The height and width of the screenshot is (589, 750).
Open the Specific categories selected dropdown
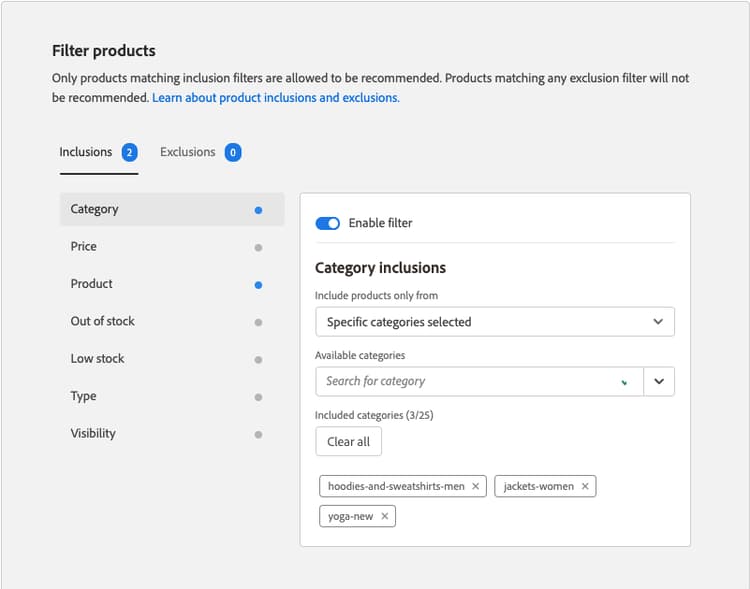494,322
